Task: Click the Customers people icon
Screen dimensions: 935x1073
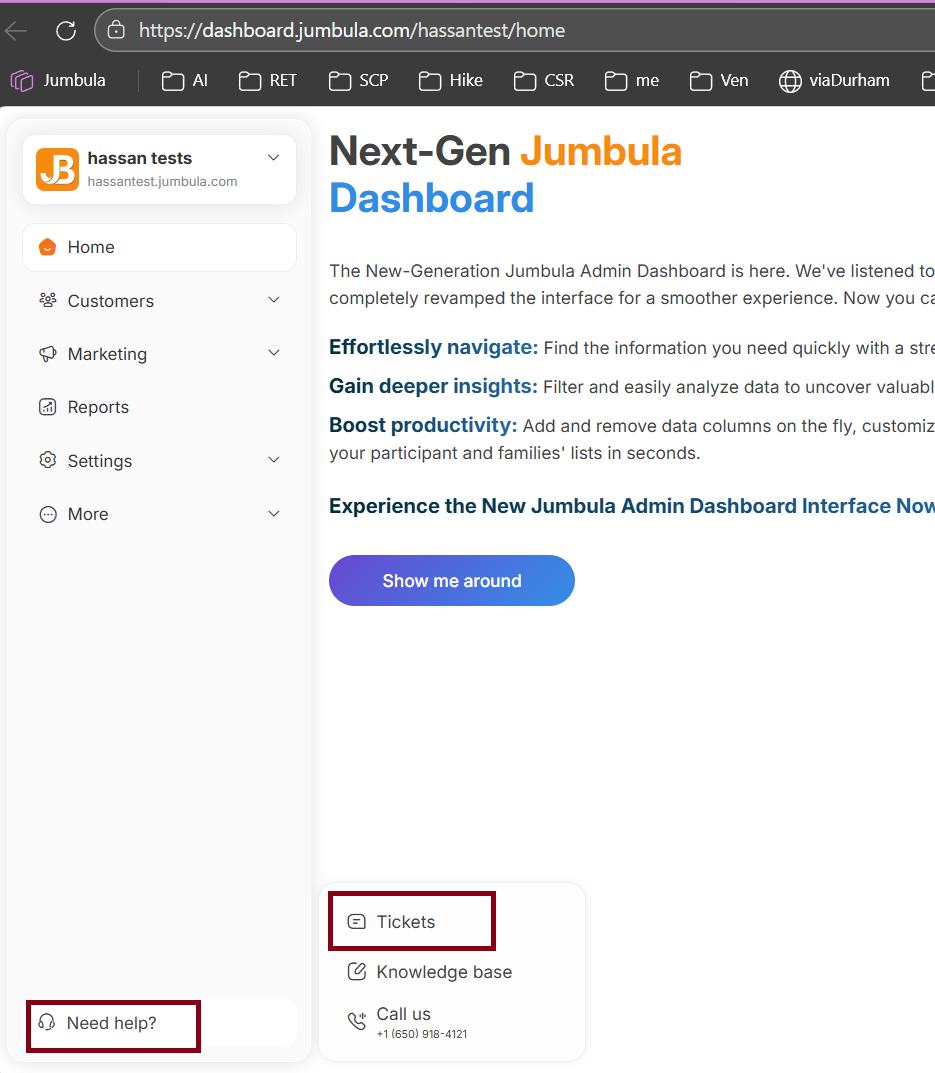Action: [x=47, y=300]
